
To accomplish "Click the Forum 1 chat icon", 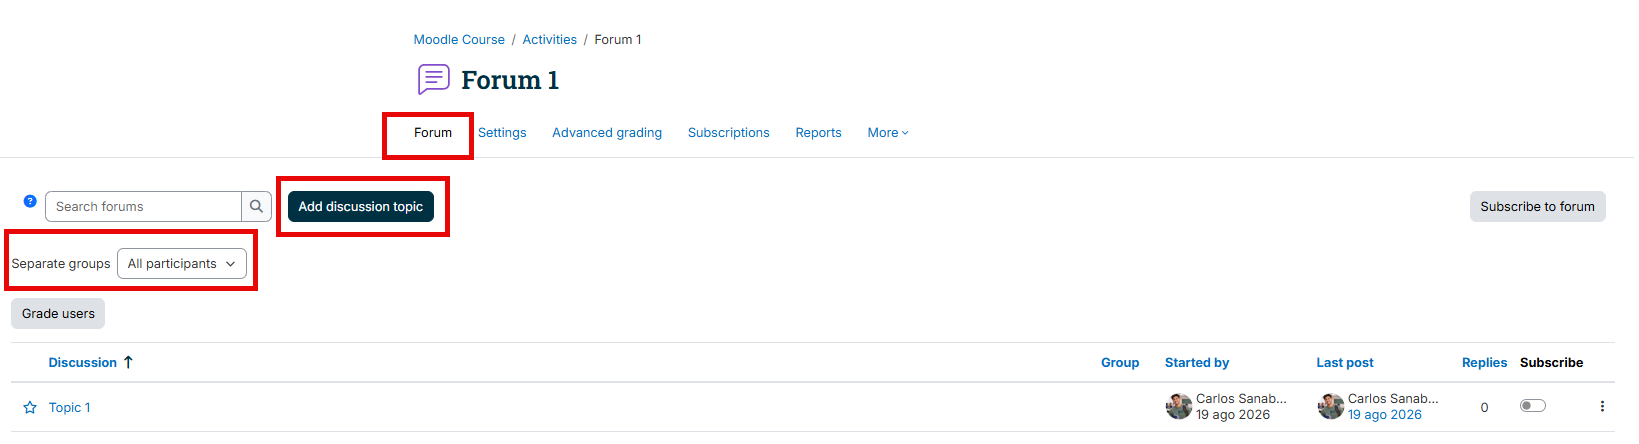I will point(433,79).
